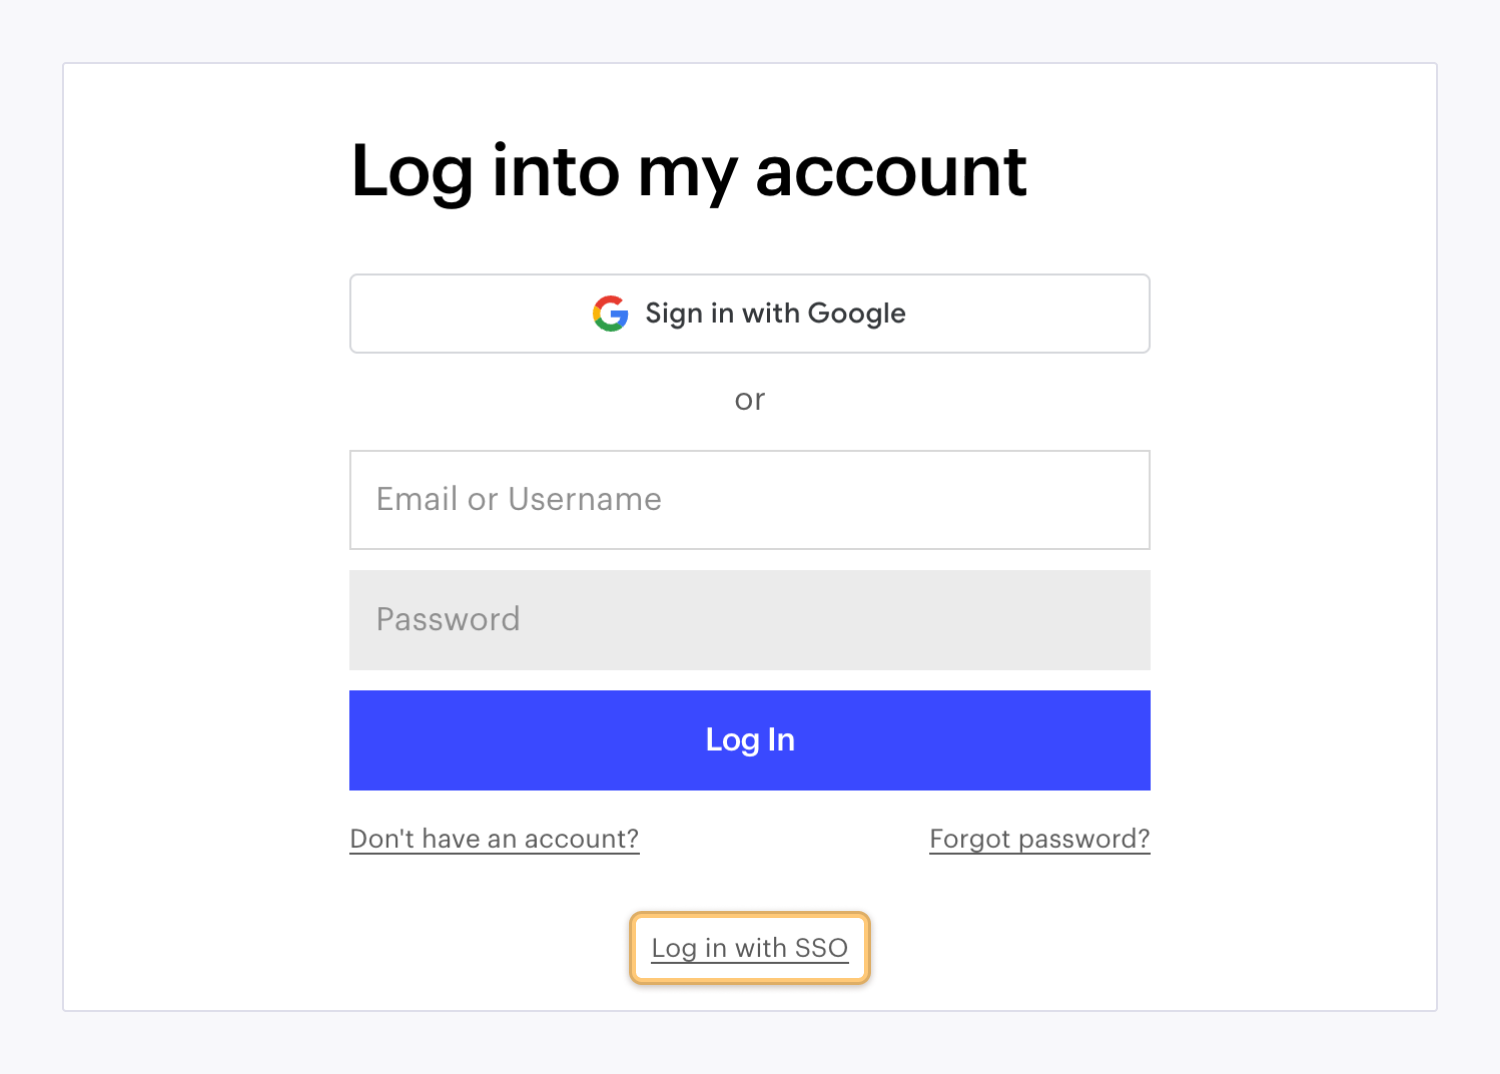Select the Email or Username placeholder text
Image resolution: width=1500 pixels, height=1074 pixels.
[517, 500]
